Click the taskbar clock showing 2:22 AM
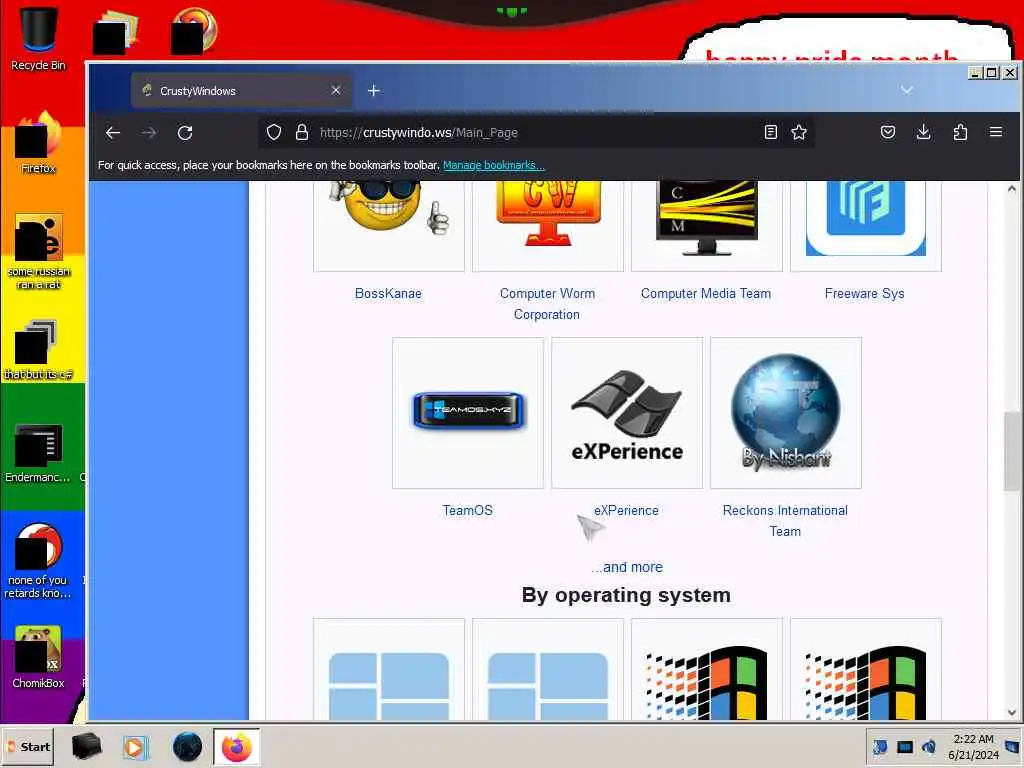The width and height of the screenshot is (1024, 768). [974, 746]
